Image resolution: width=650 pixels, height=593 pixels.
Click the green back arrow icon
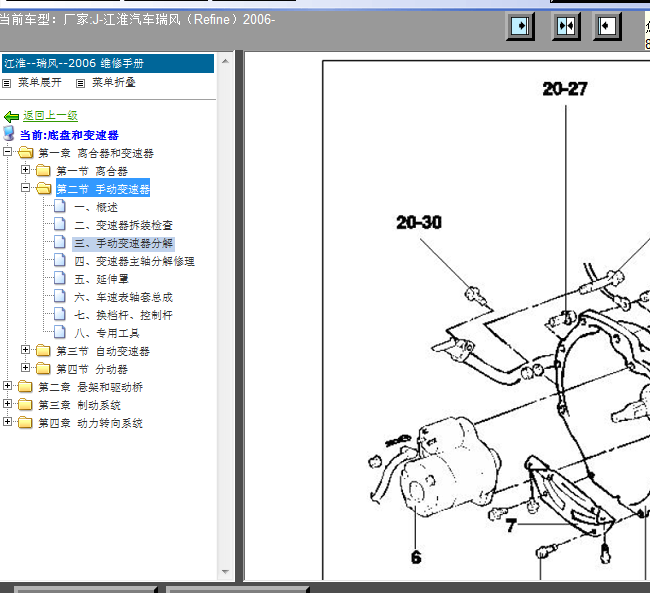coord(11,117)
